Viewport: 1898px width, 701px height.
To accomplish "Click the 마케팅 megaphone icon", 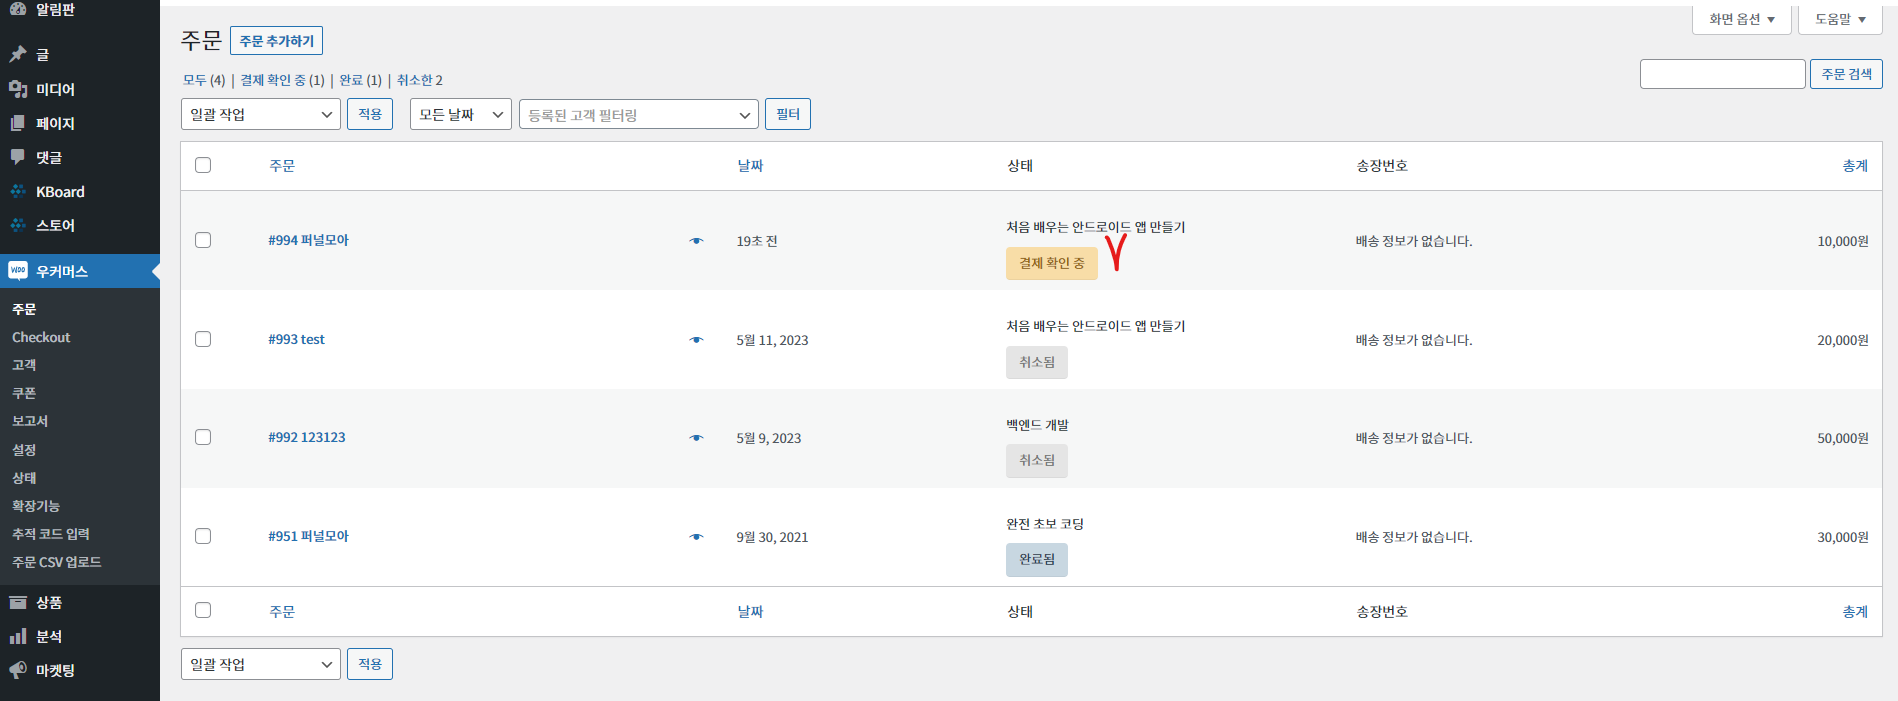I will [x=18, y=670].
